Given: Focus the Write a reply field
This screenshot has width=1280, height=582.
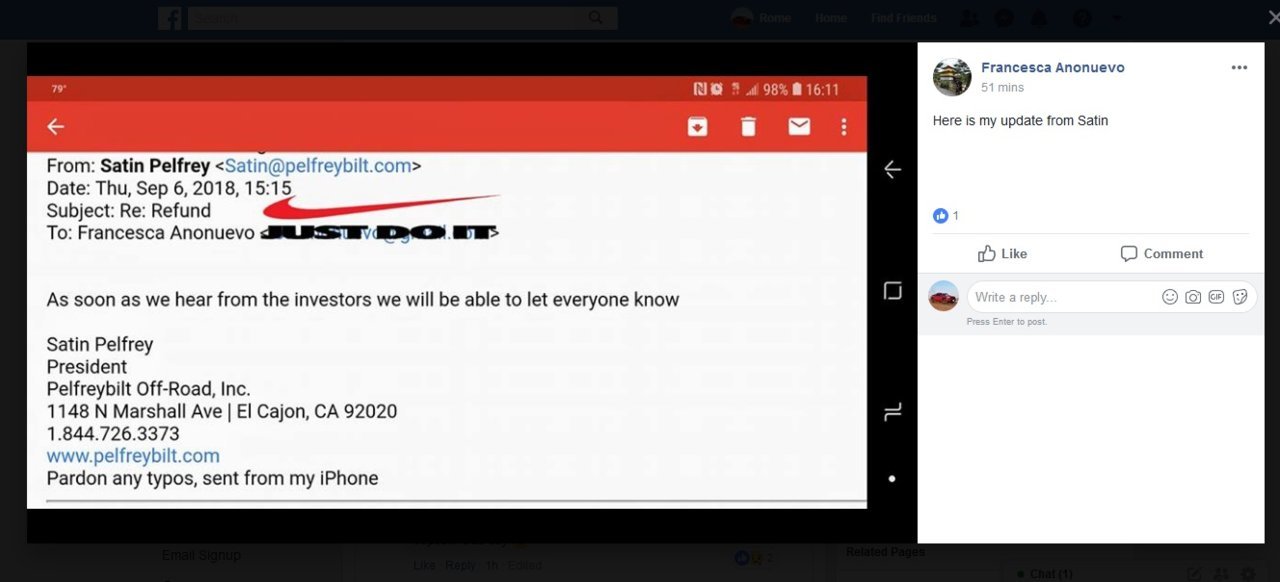Looking at the screenshot, I should point(1062,297).
